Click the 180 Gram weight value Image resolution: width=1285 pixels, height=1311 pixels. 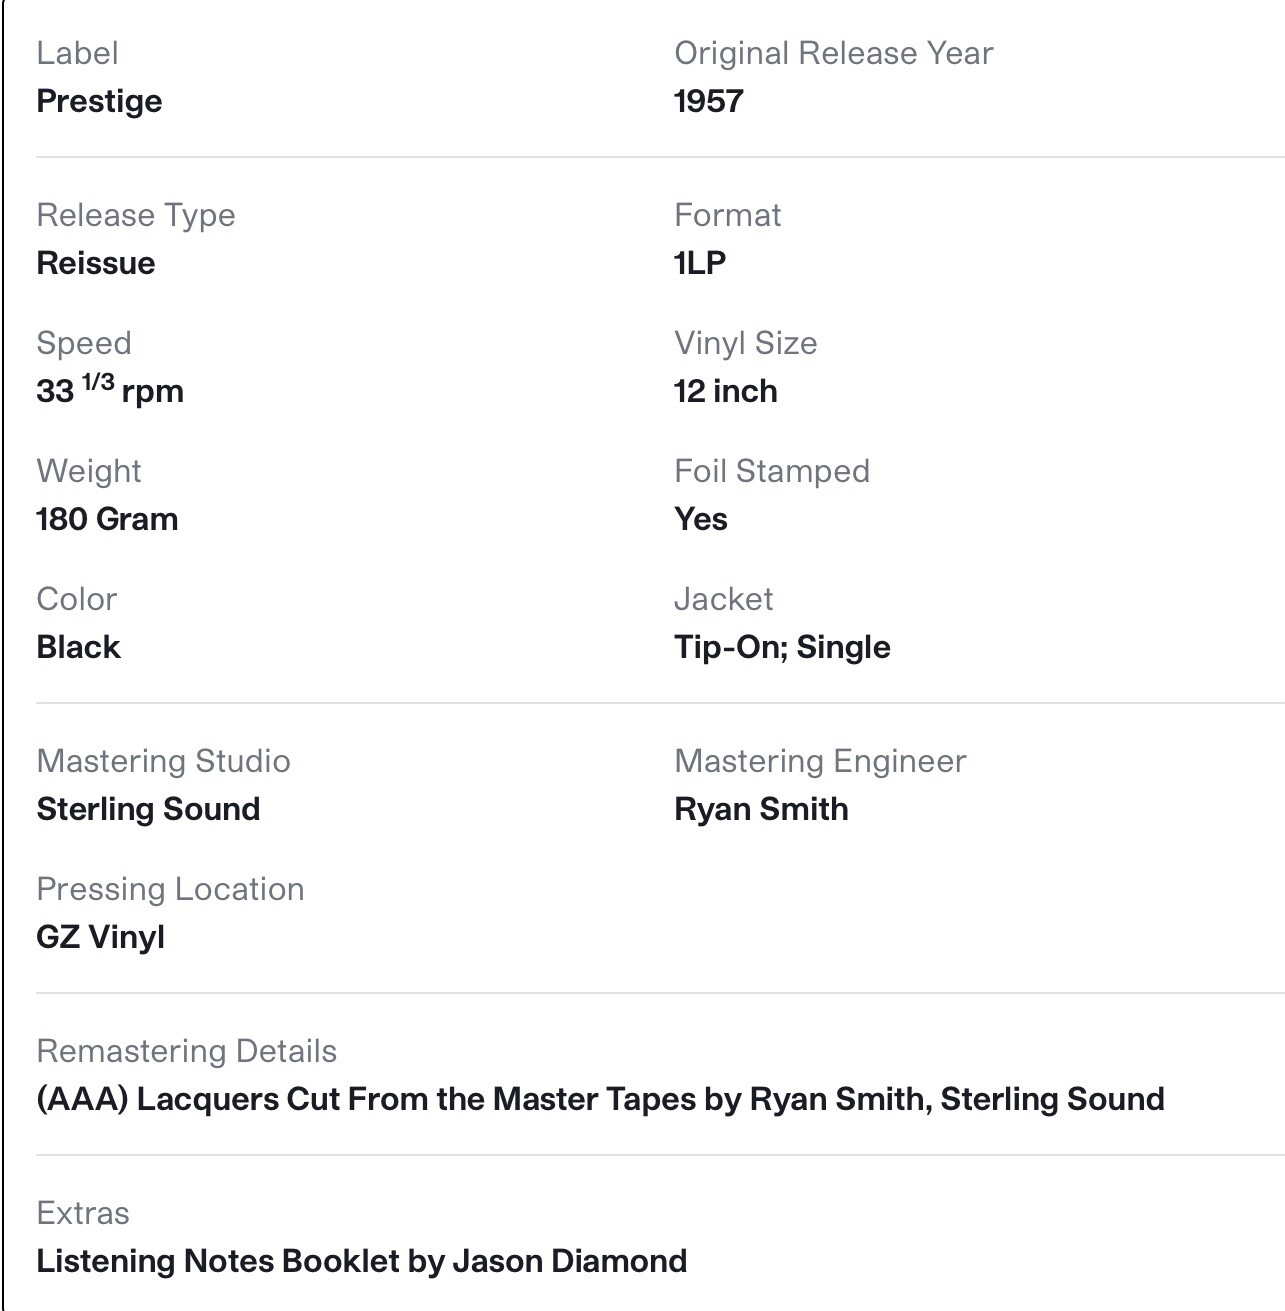107,519
